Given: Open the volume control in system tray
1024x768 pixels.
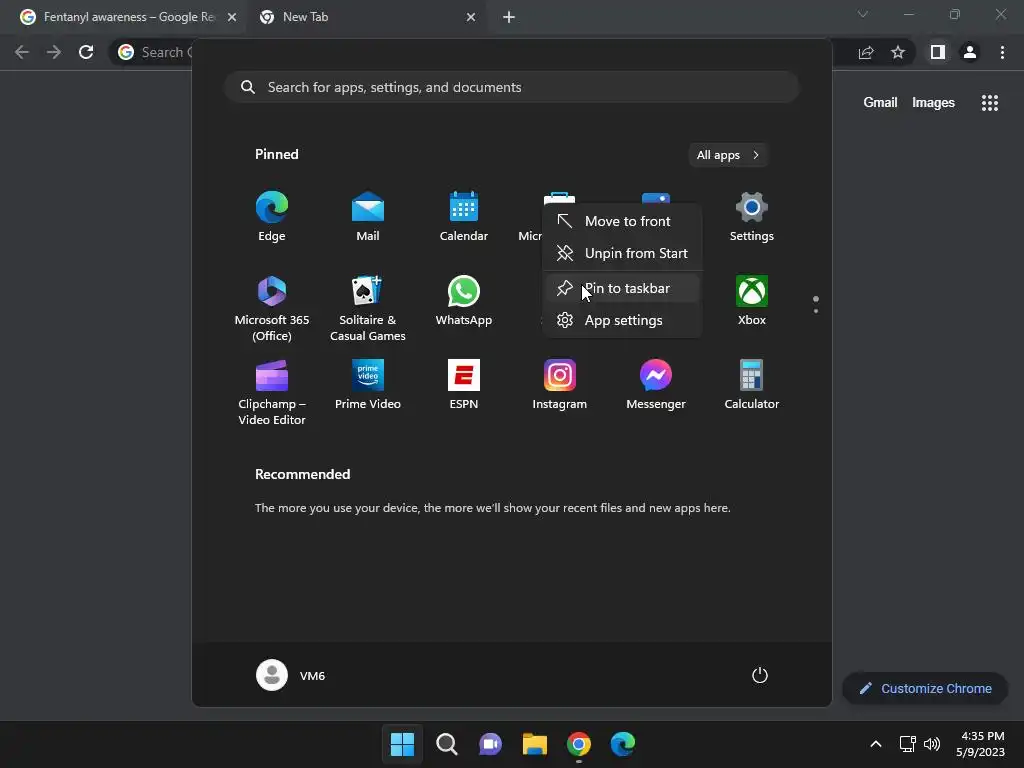Looking at the screenshot, I should [x=932, y=744].
